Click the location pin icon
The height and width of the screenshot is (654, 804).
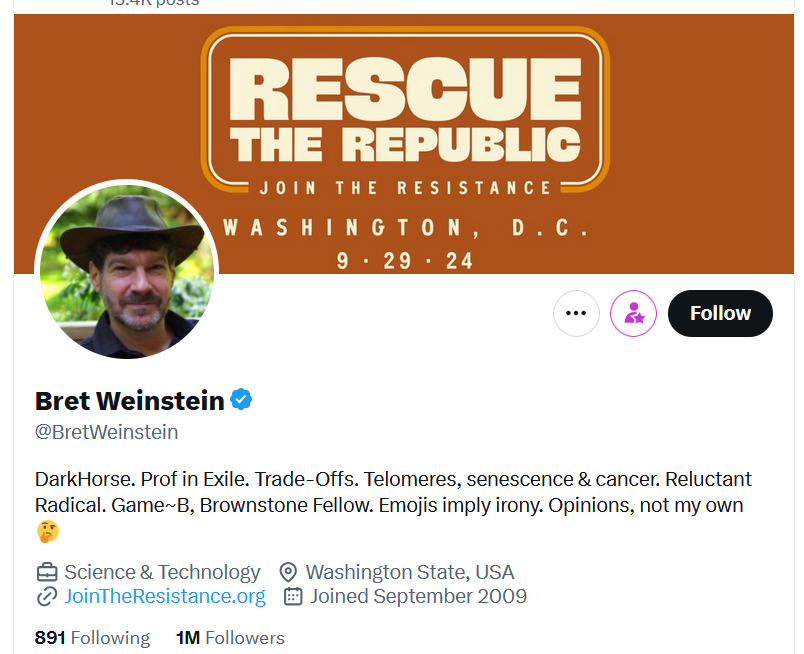289,573
